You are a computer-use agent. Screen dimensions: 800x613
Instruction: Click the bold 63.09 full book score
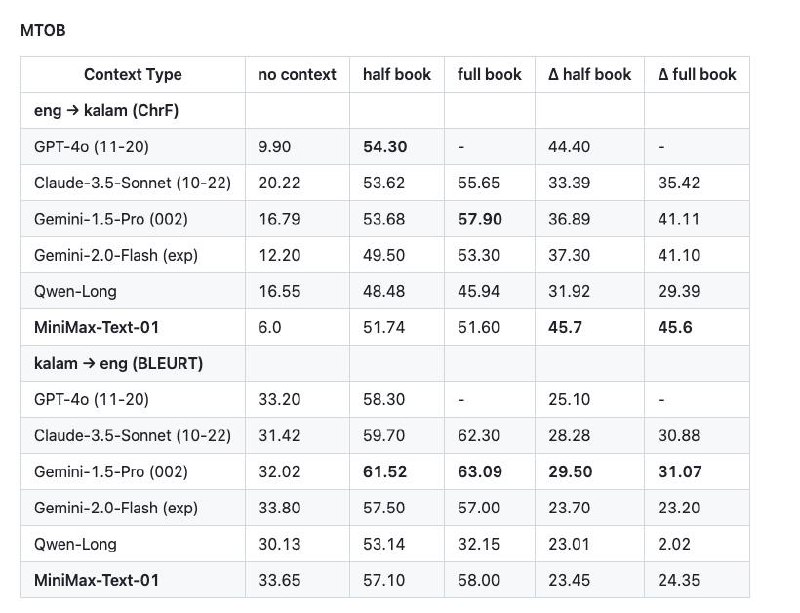480,472
